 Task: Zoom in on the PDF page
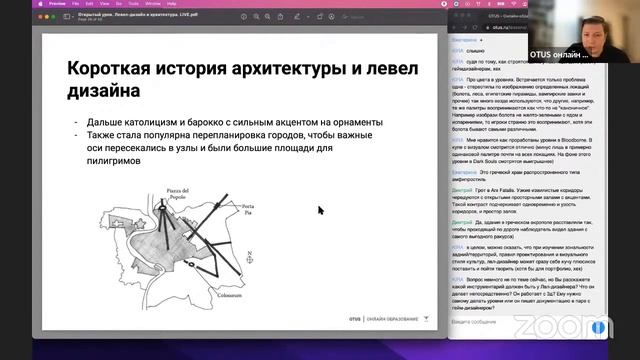[267, 17]
